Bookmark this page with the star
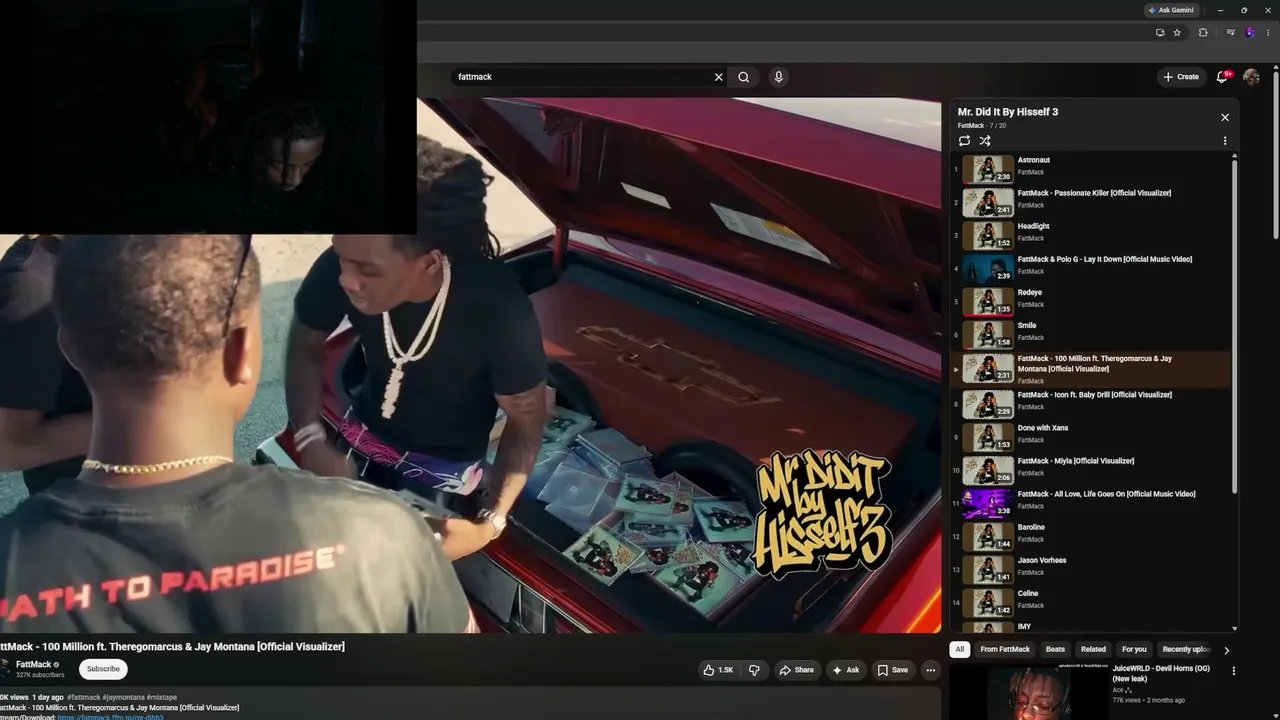 tap(1177, 33)
